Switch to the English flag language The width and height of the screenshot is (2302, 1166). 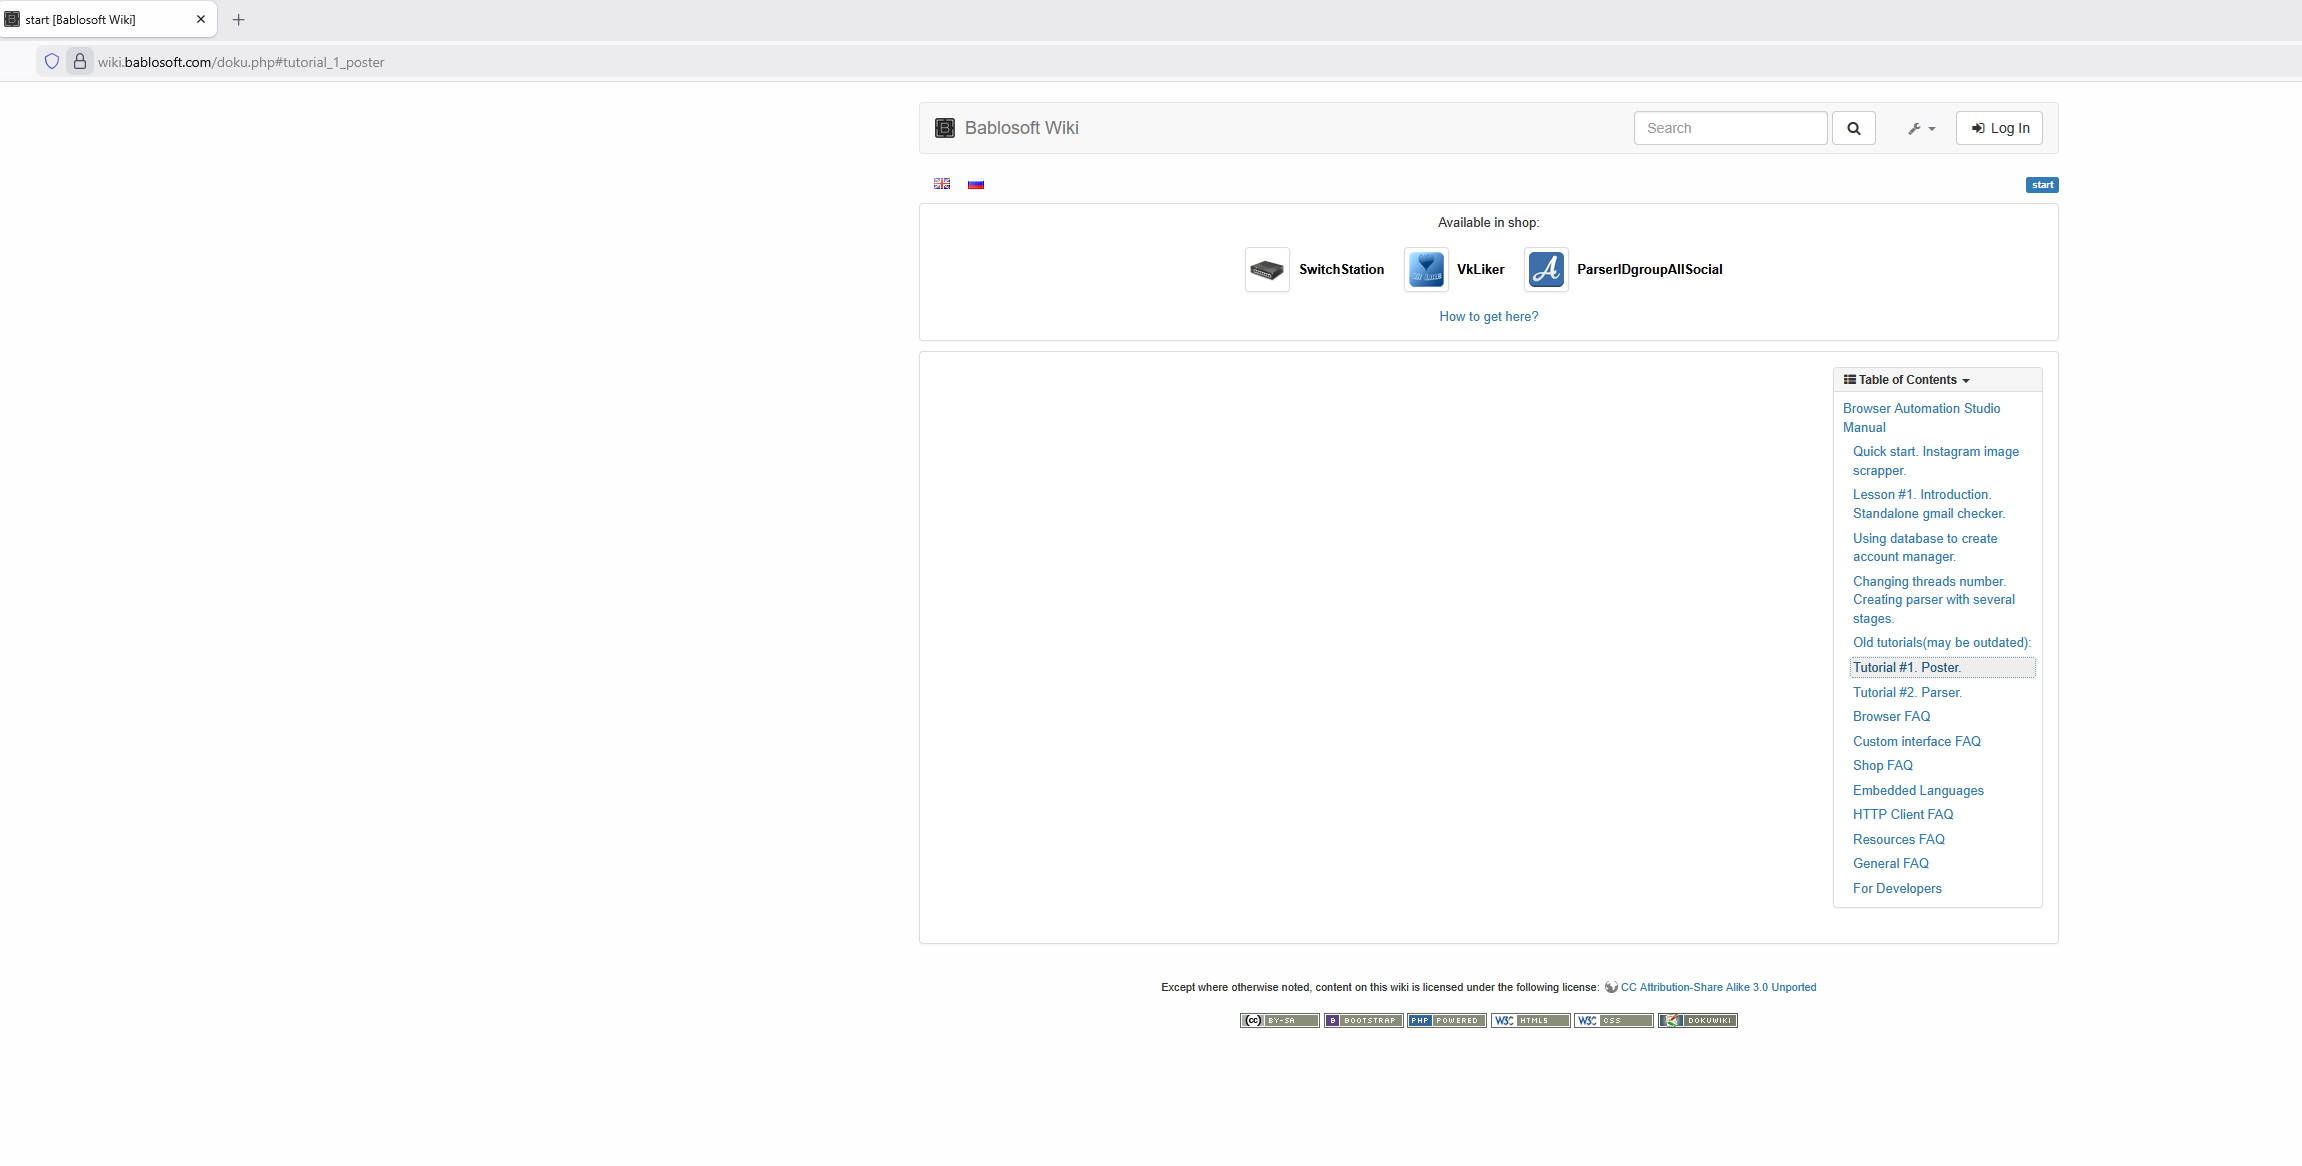(941, 184)
